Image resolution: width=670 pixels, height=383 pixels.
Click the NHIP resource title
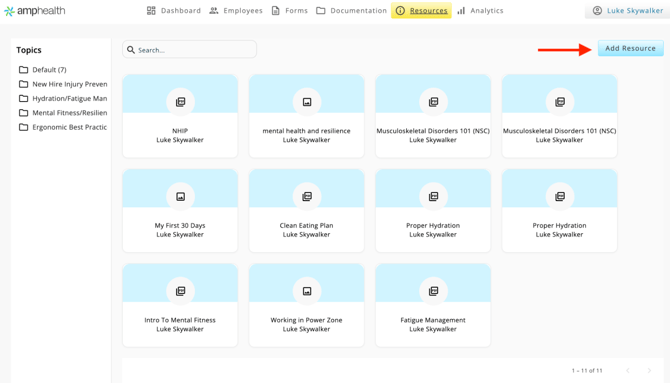(x=180, y=131)
